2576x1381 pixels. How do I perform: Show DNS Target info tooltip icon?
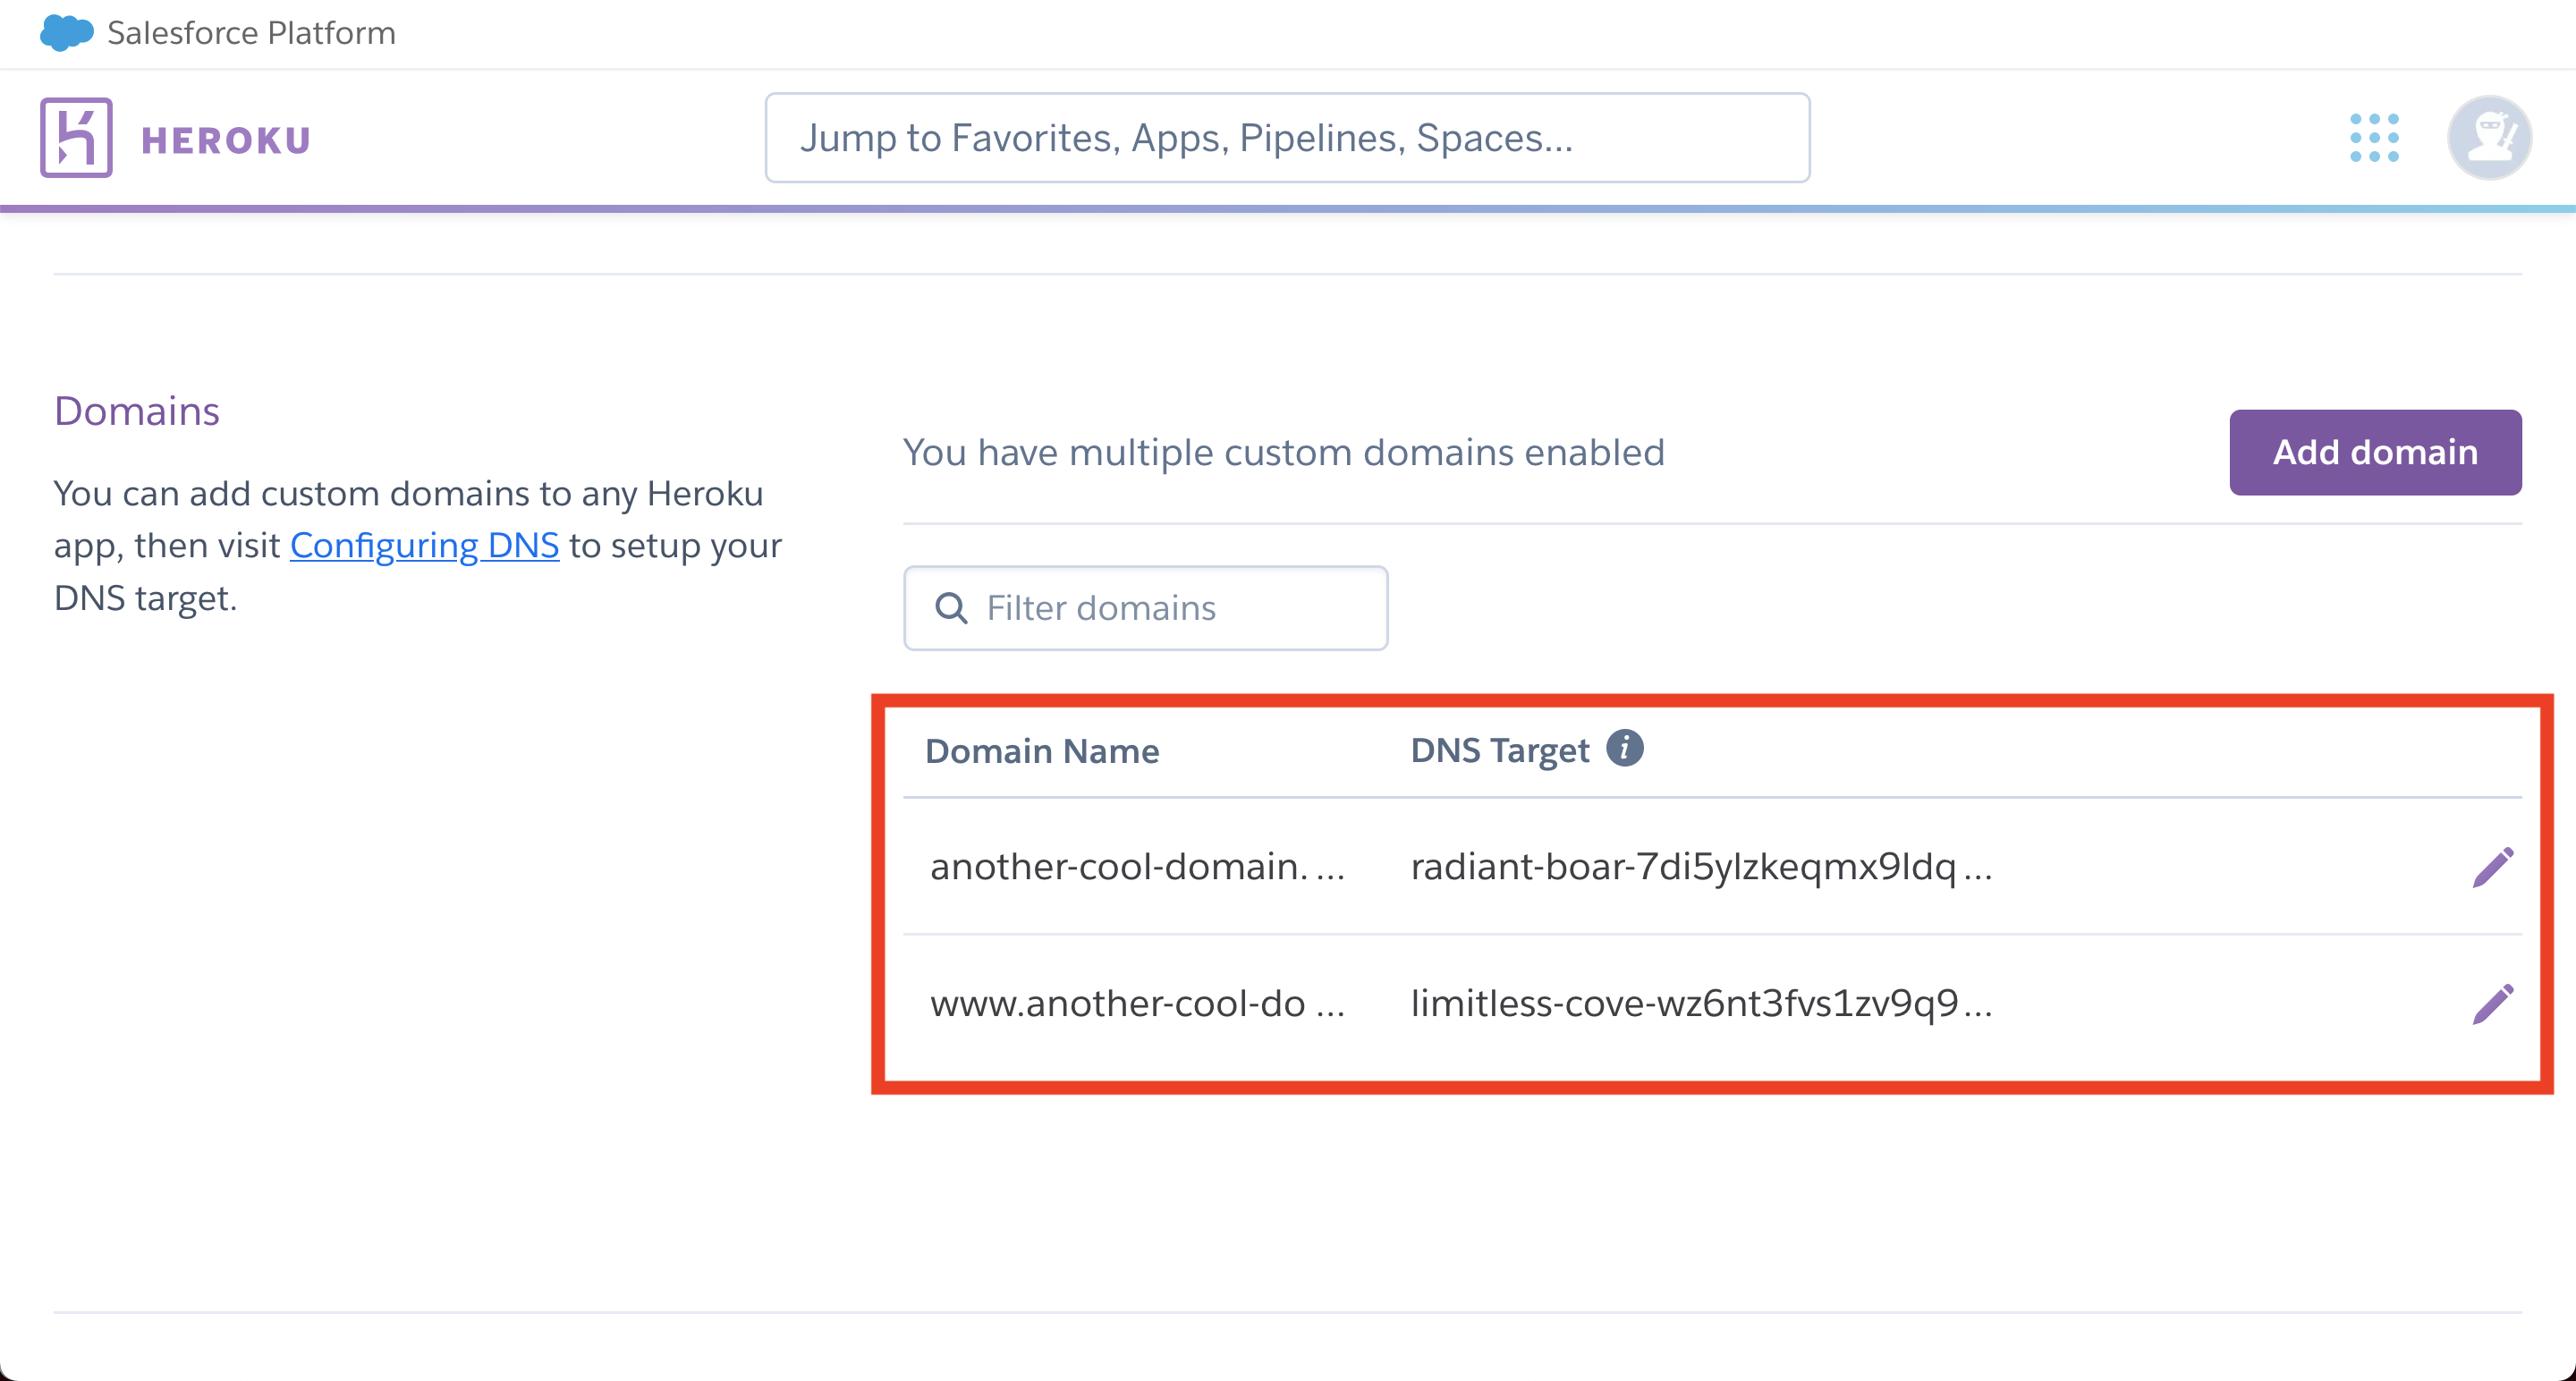[1625, 748]
